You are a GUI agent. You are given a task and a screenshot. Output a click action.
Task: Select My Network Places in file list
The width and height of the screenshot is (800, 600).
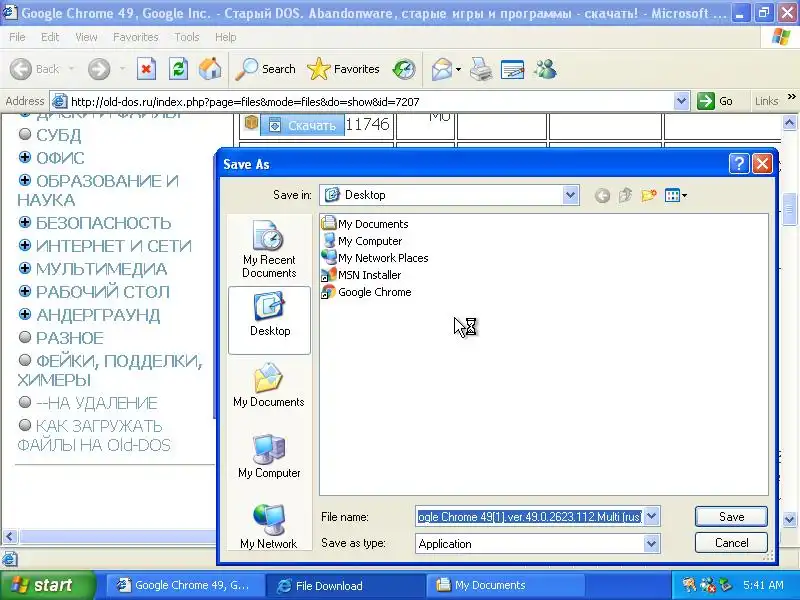(x=374, y=258)
